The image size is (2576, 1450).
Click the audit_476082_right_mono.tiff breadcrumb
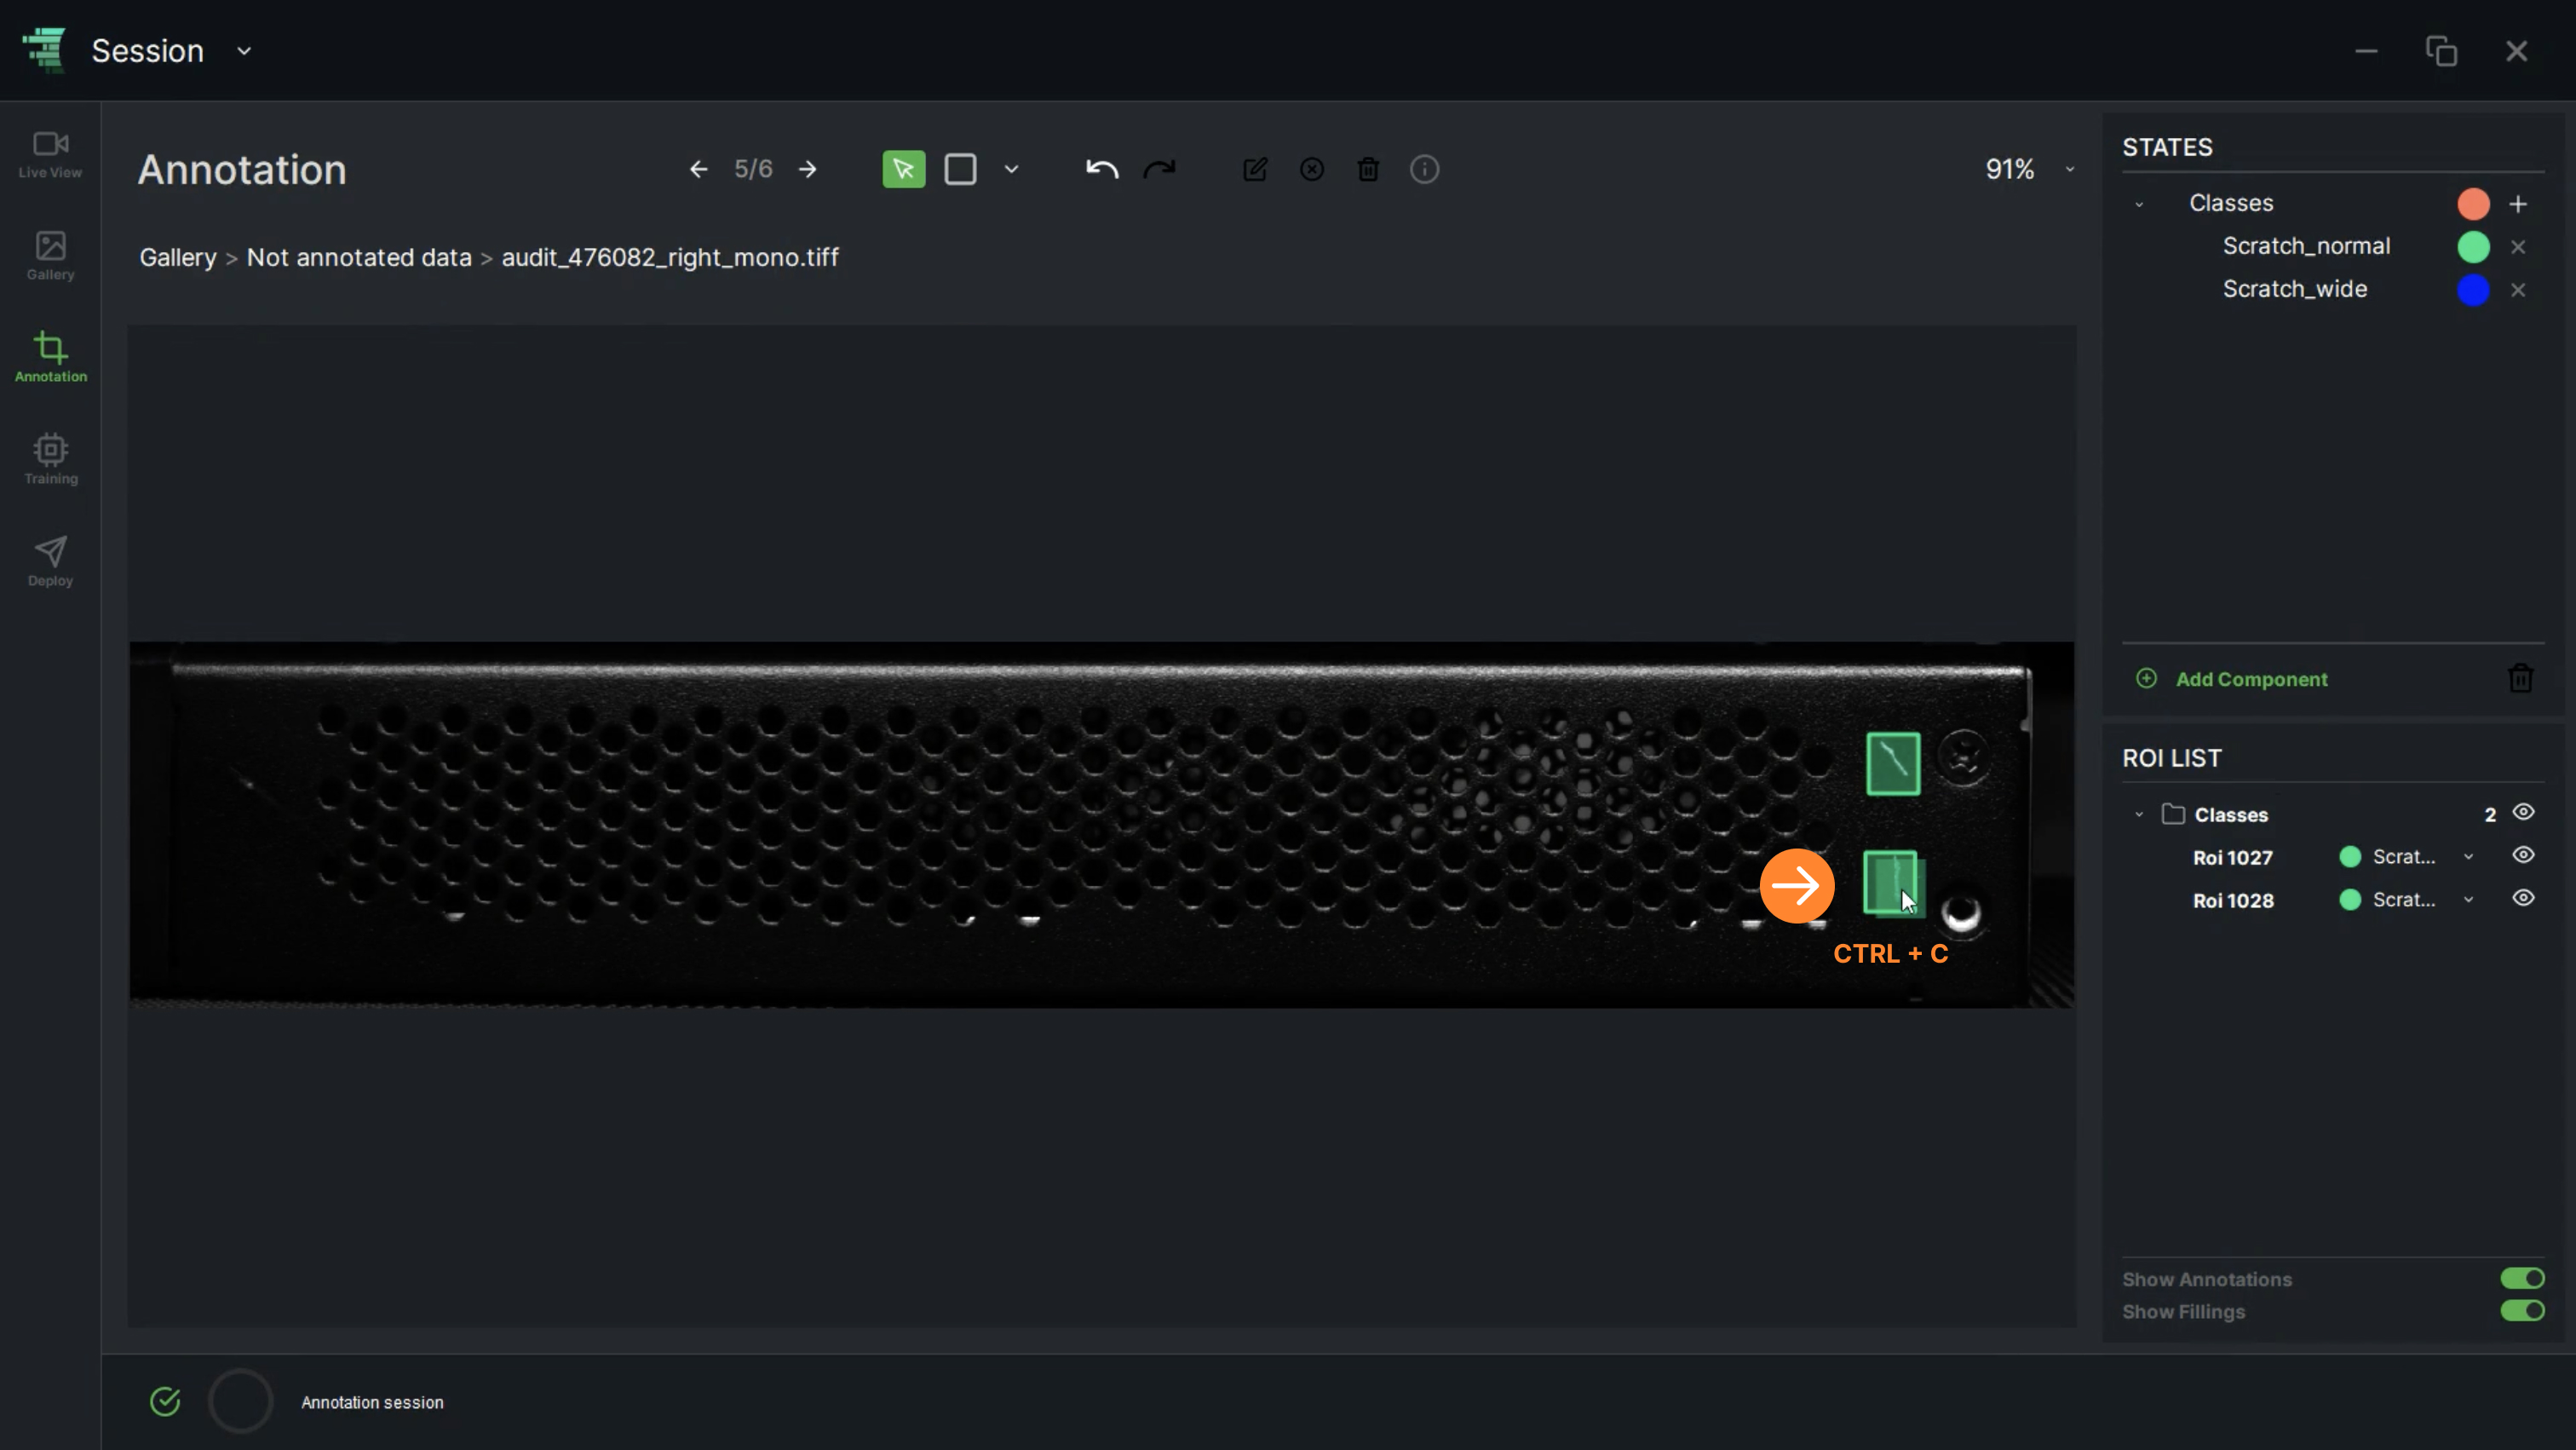pos(670,258)
